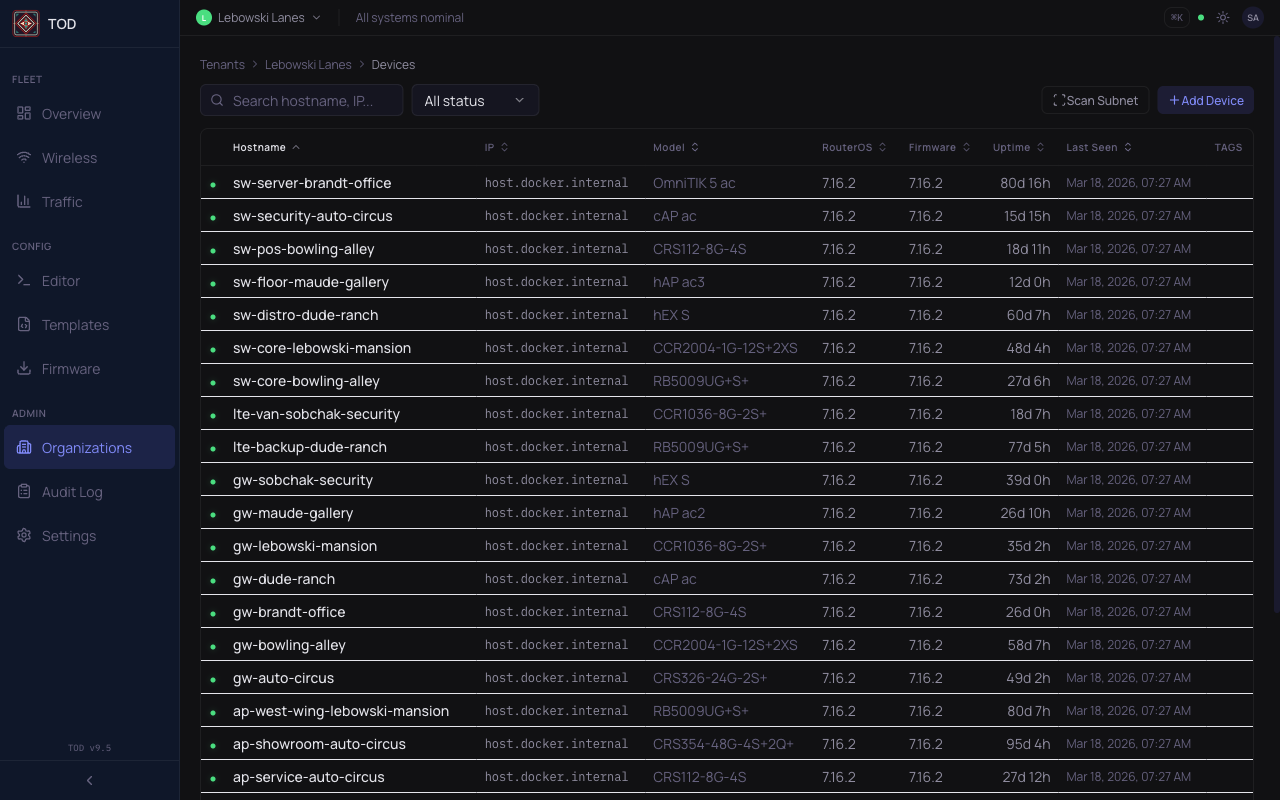Navigate to Tenants in the breadcrumb
Screen dimensions: 1280x800
(222, 64)
